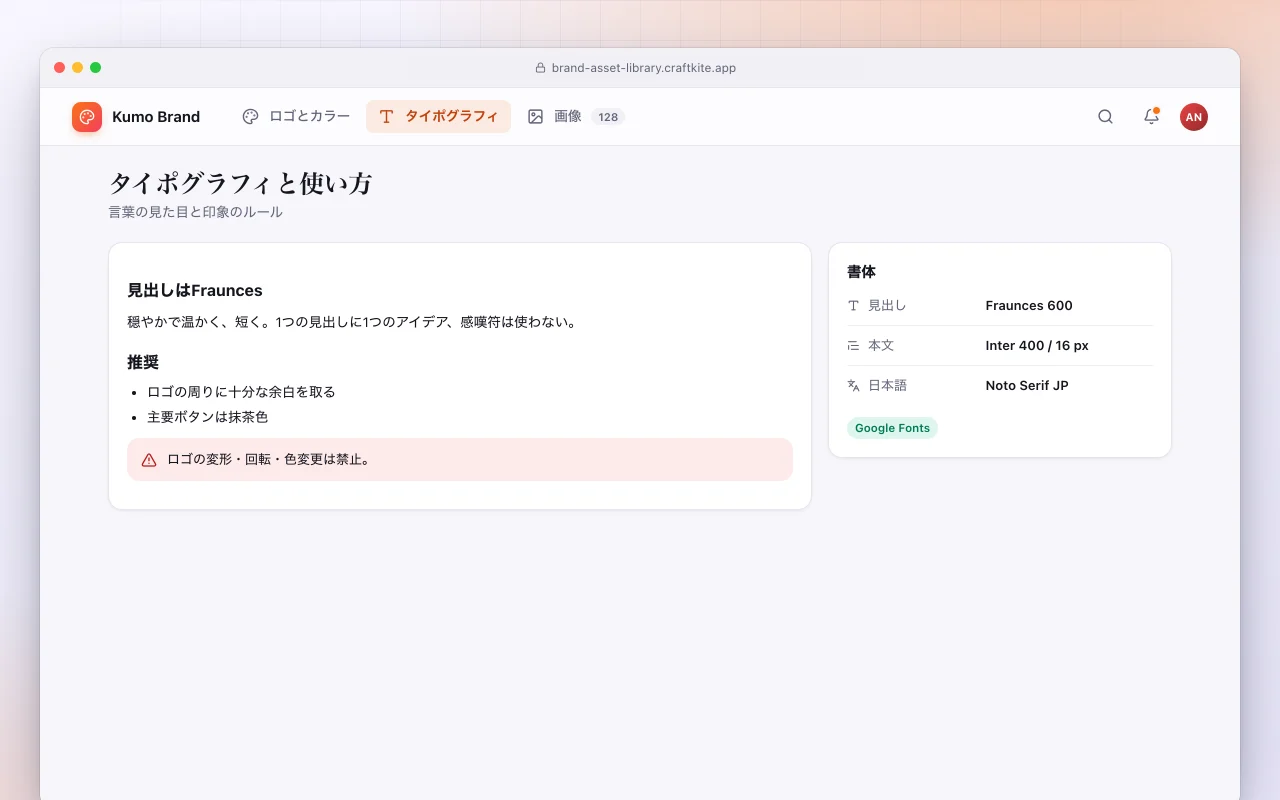Click the value Noto Serif JP

pyautogui.click(x=1027, y=386)
